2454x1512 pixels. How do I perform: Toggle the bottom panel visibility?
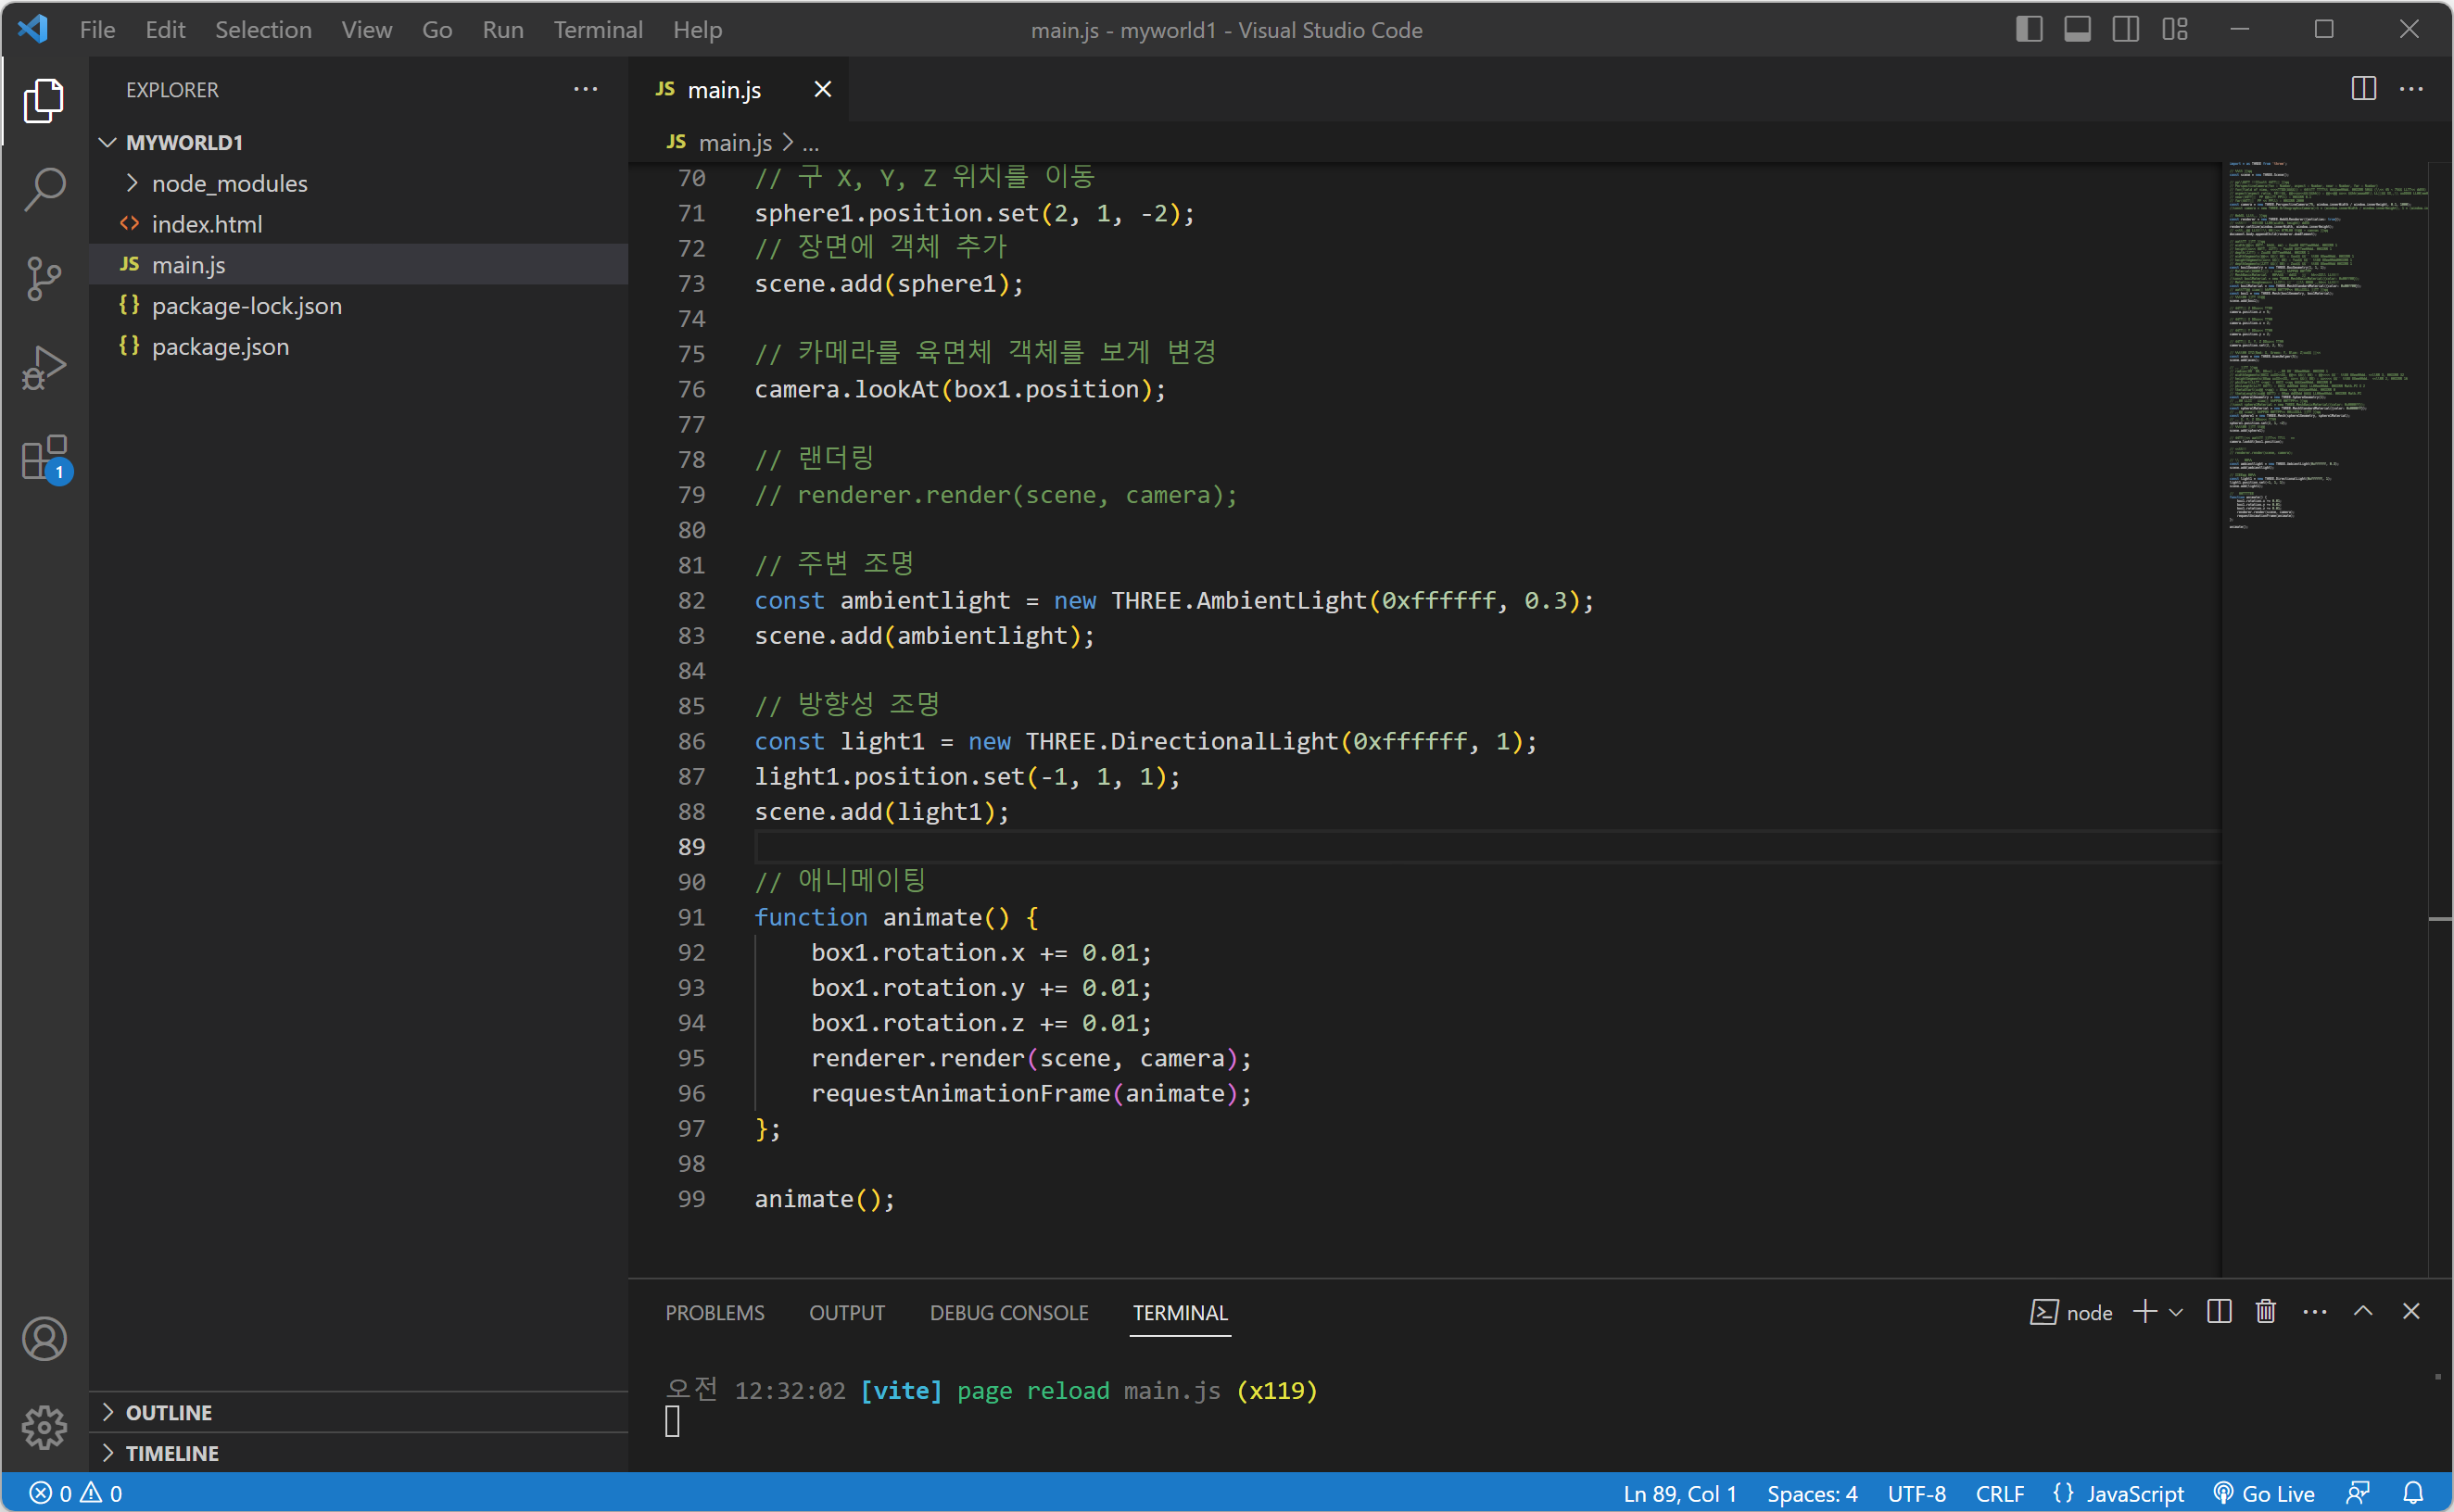coord(2077,29)
